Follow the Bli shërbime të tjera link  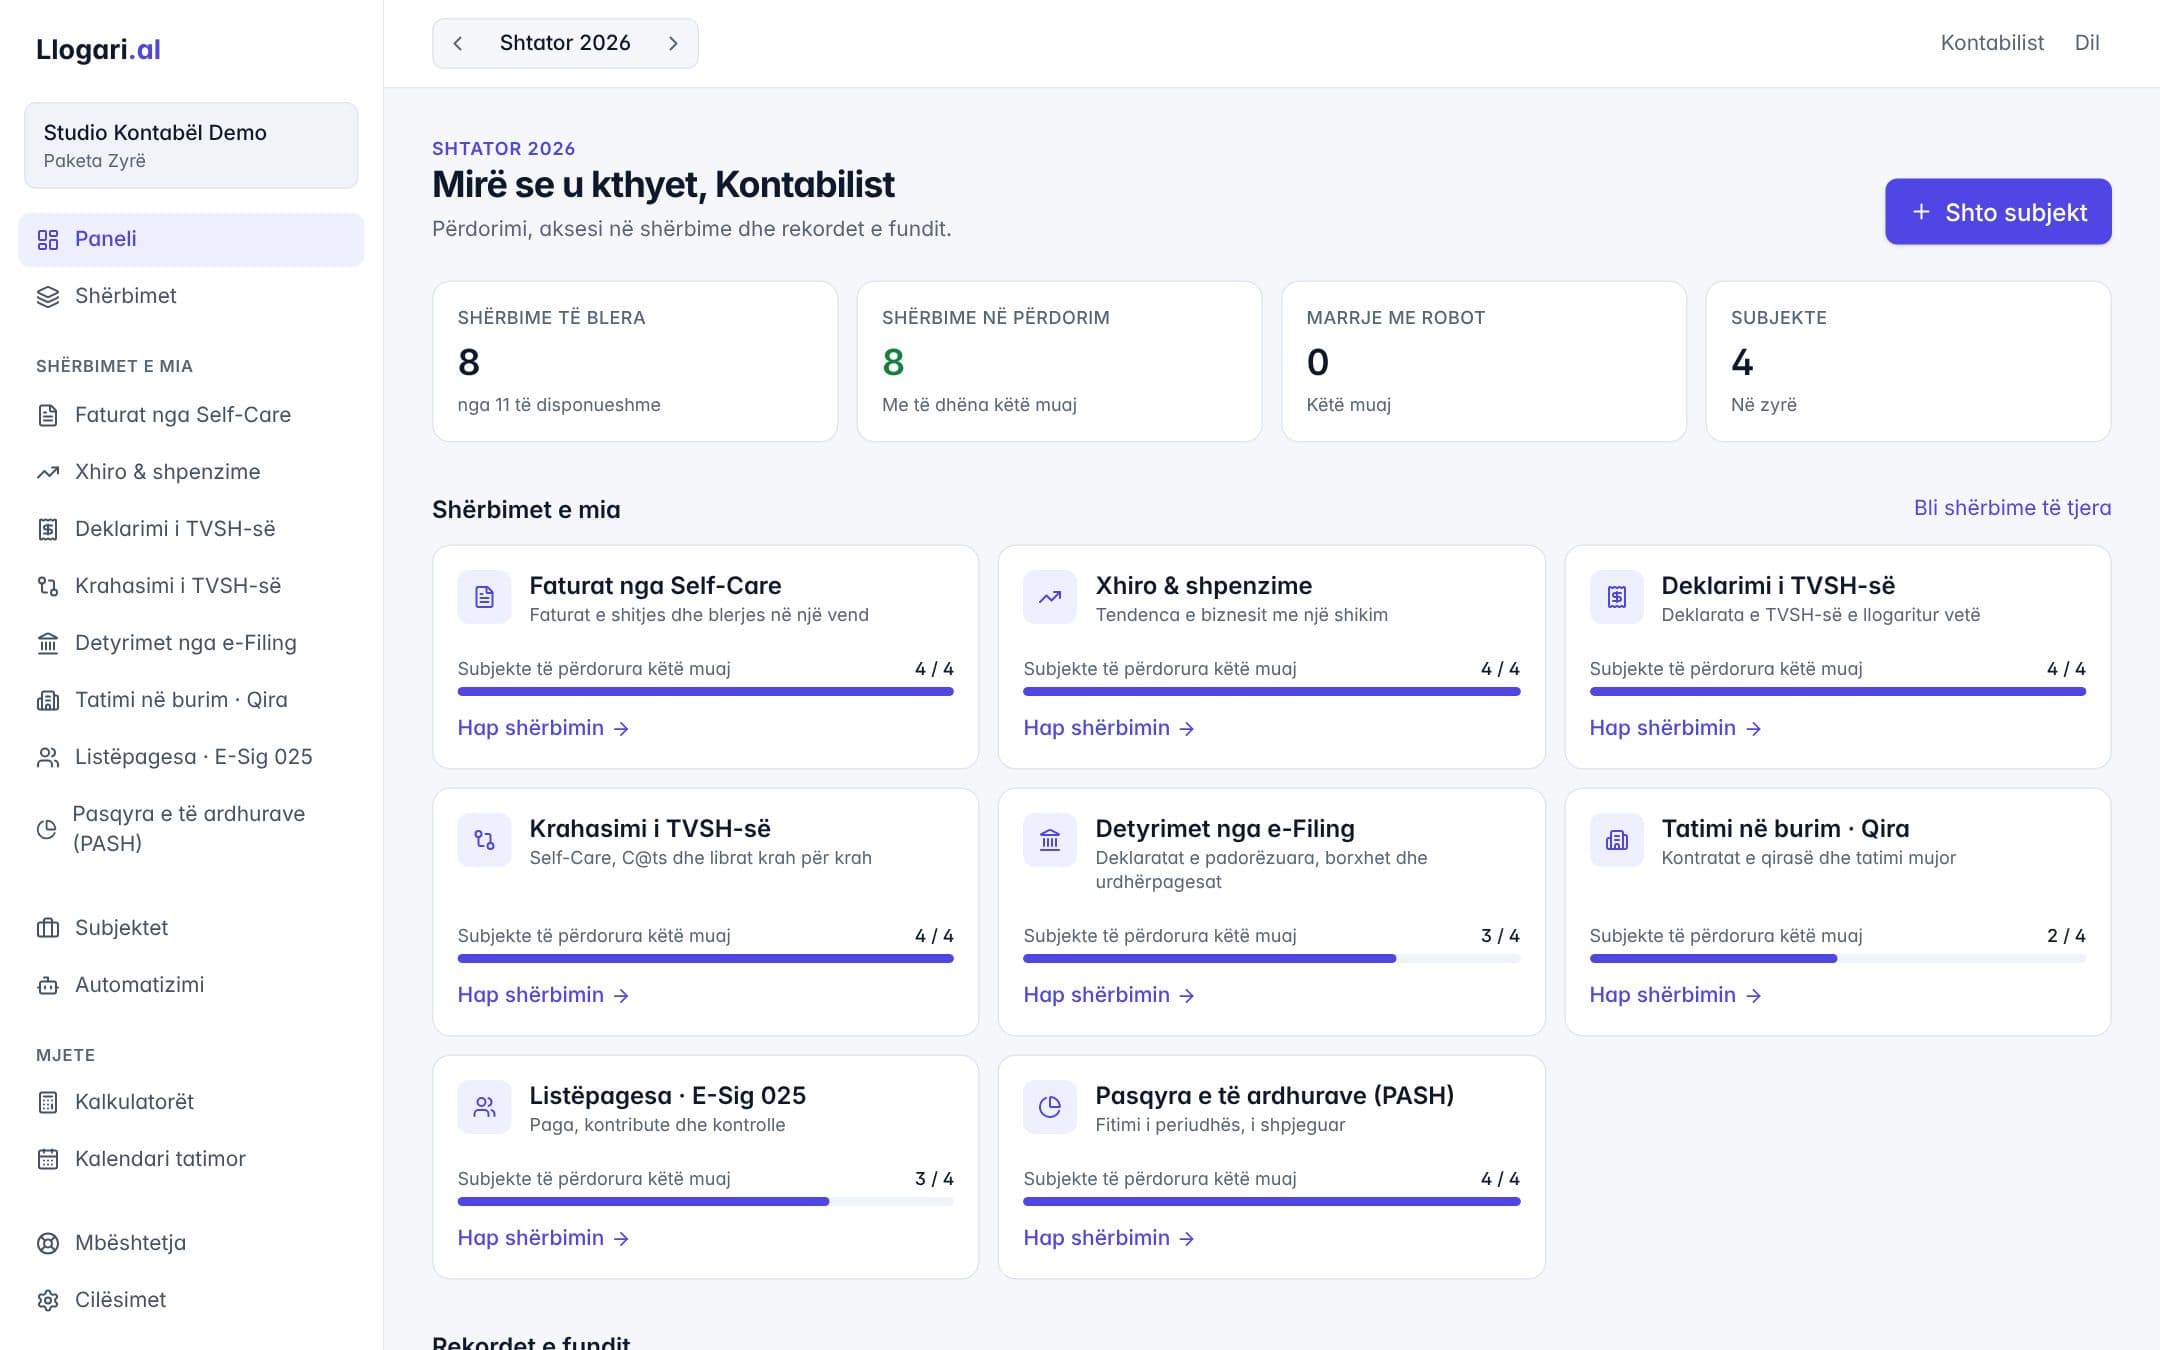2012,508
